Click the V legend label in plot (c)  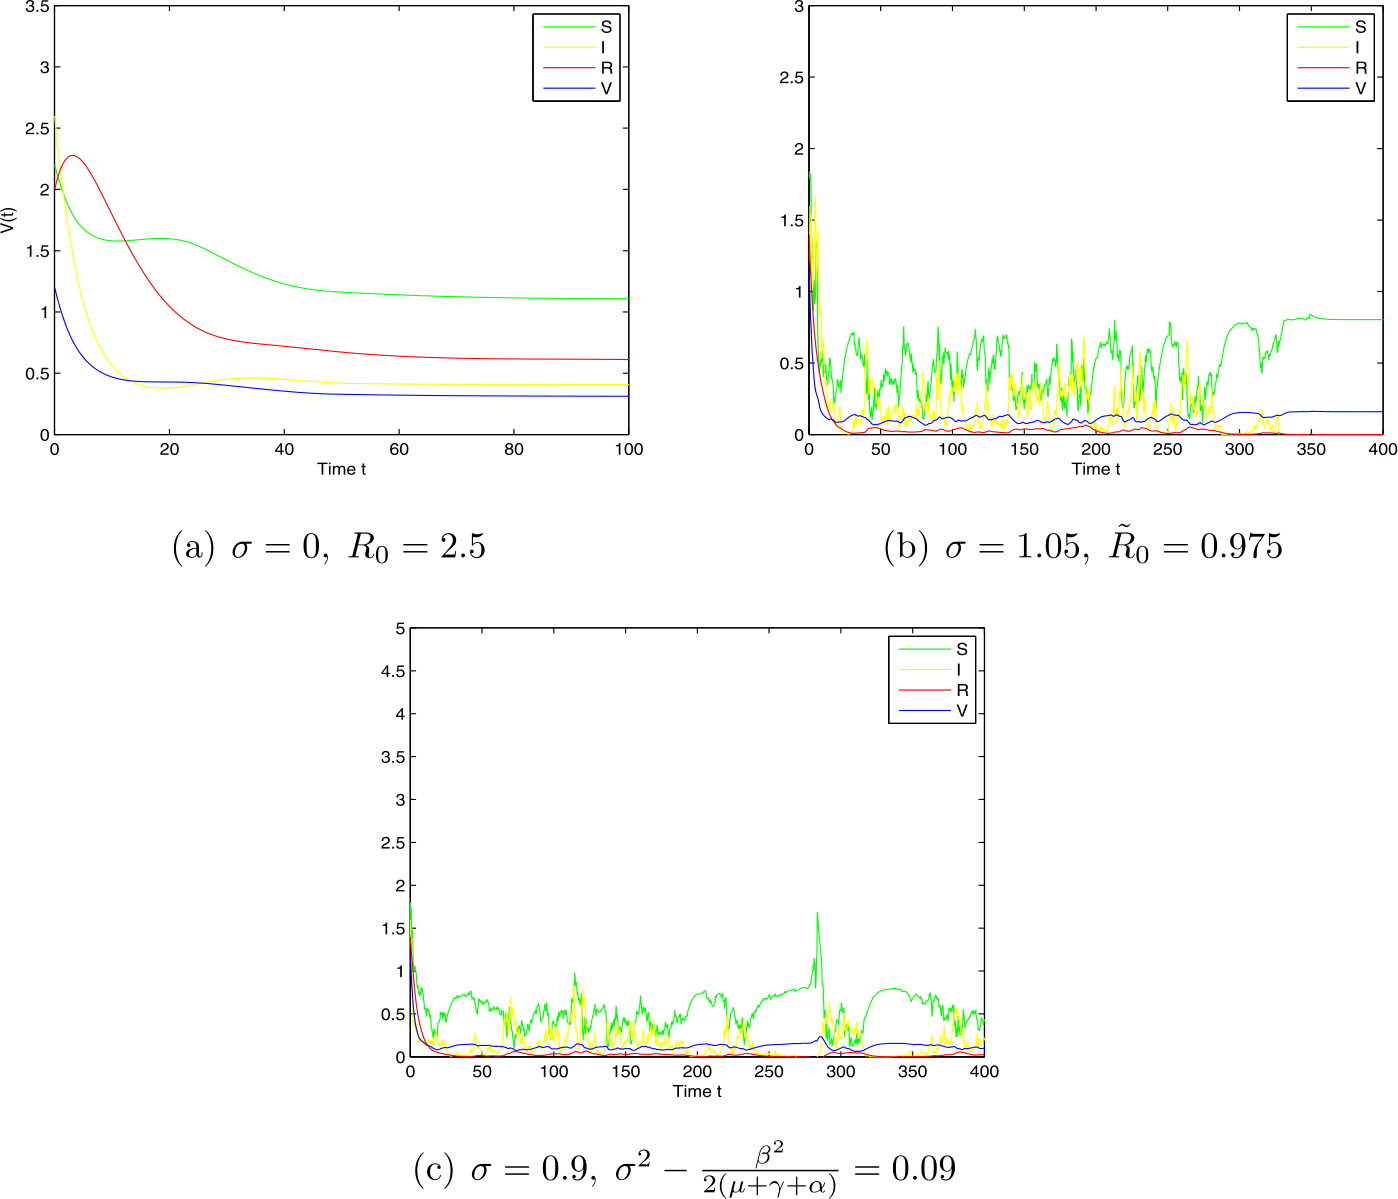(x=962, y=711)
